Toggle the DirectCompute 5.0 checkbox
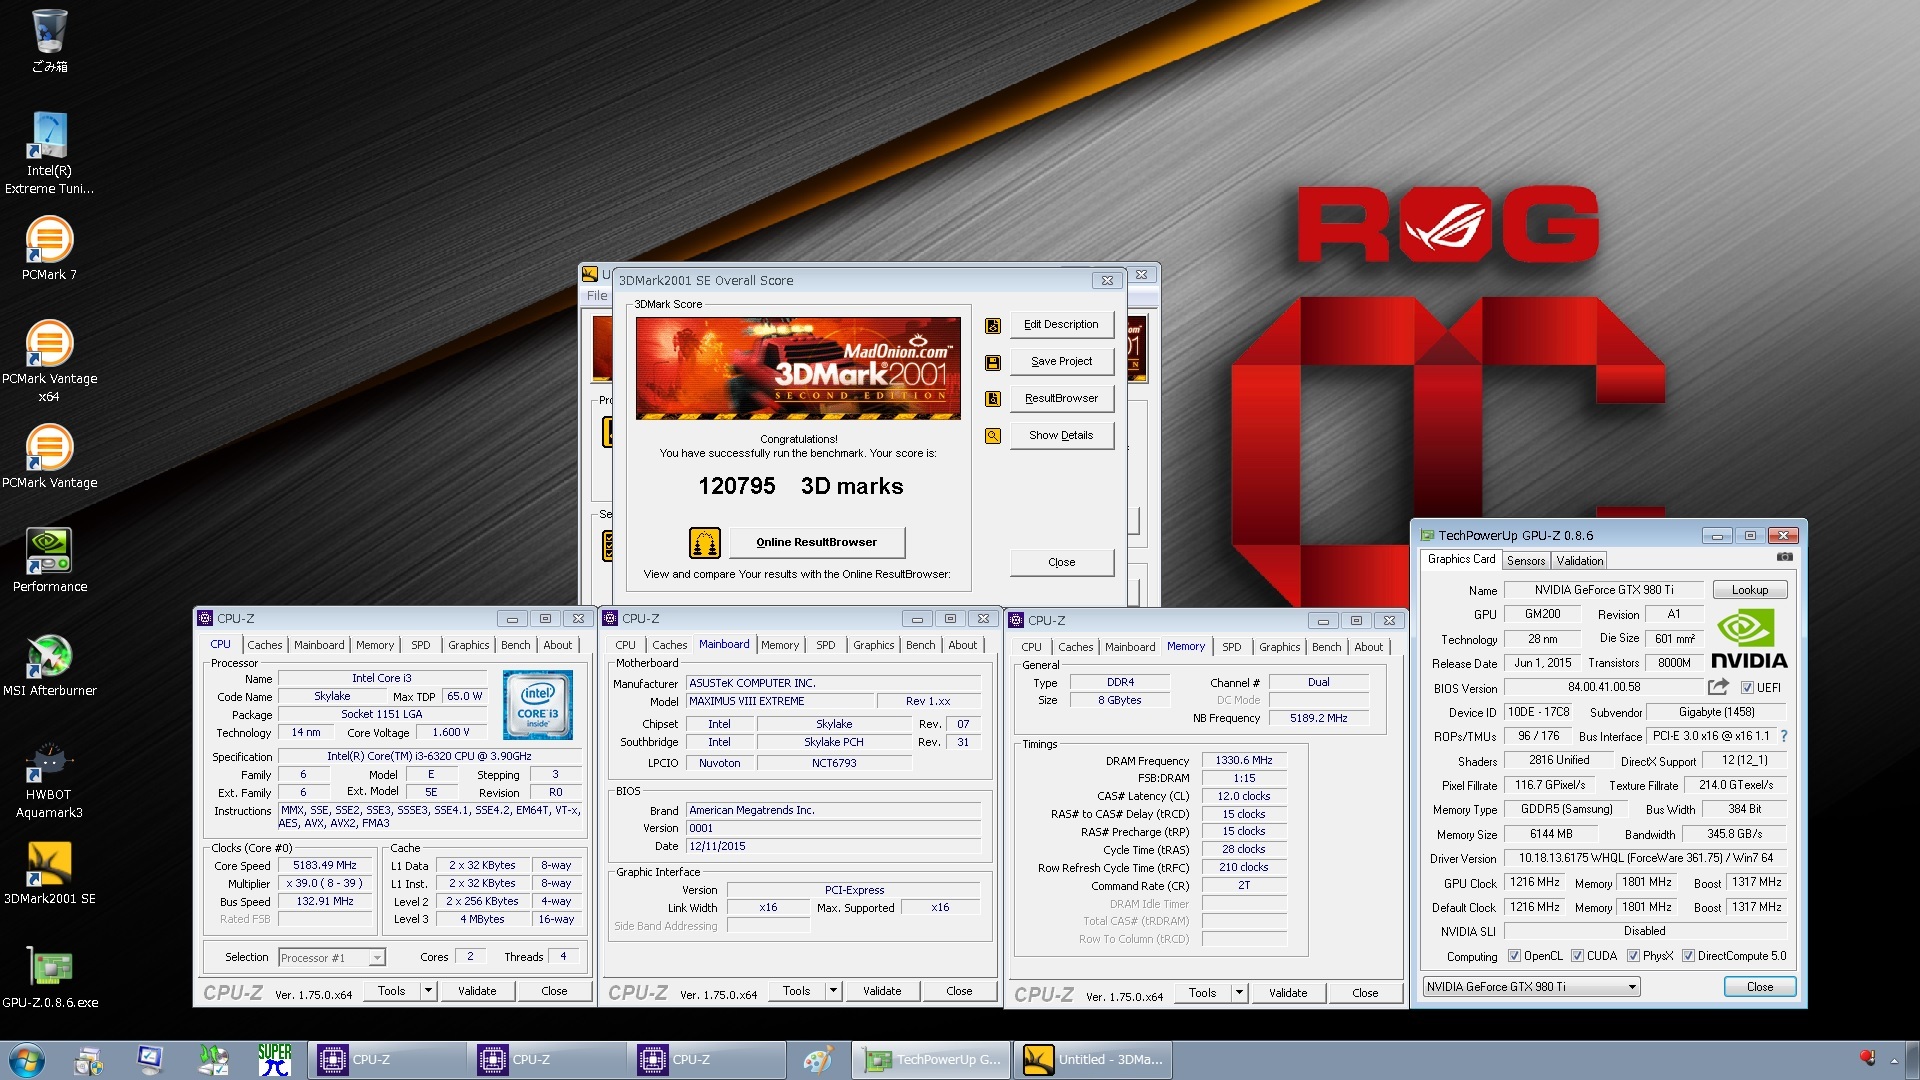This screenshot has width=1920, height=1080. 1688,956
